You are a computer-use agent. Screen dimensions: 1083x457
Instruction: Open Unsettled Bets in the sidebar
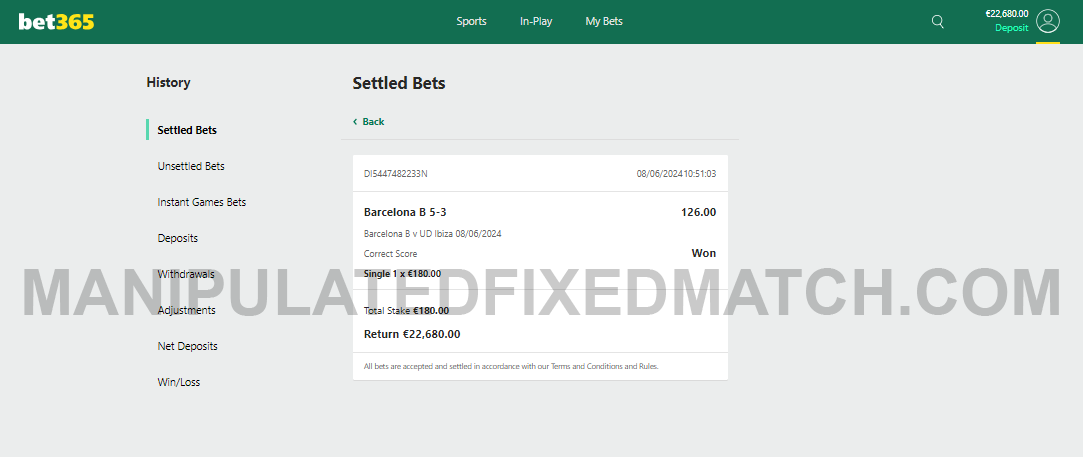point(191,166)
